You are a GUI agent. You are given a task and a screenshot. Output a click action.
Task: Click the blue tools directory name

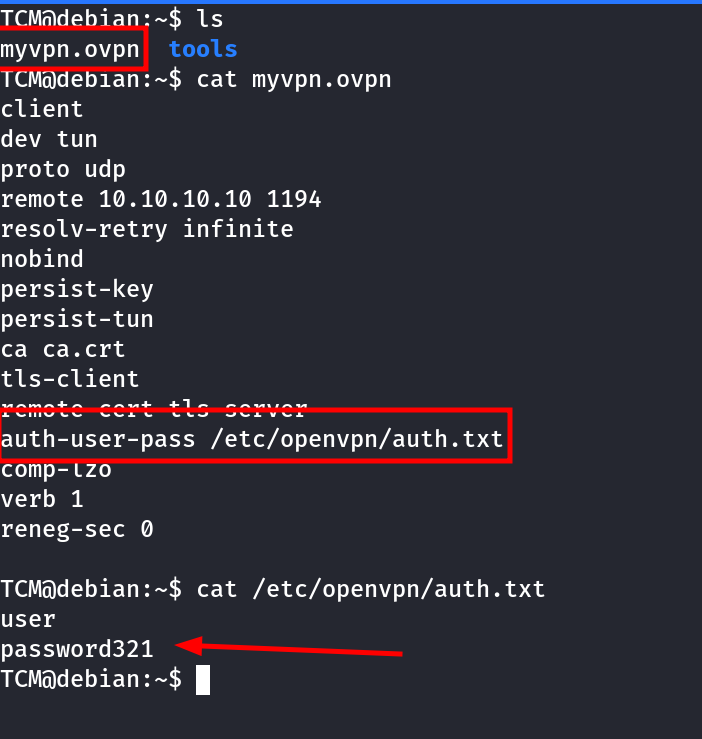pos(203,49)
